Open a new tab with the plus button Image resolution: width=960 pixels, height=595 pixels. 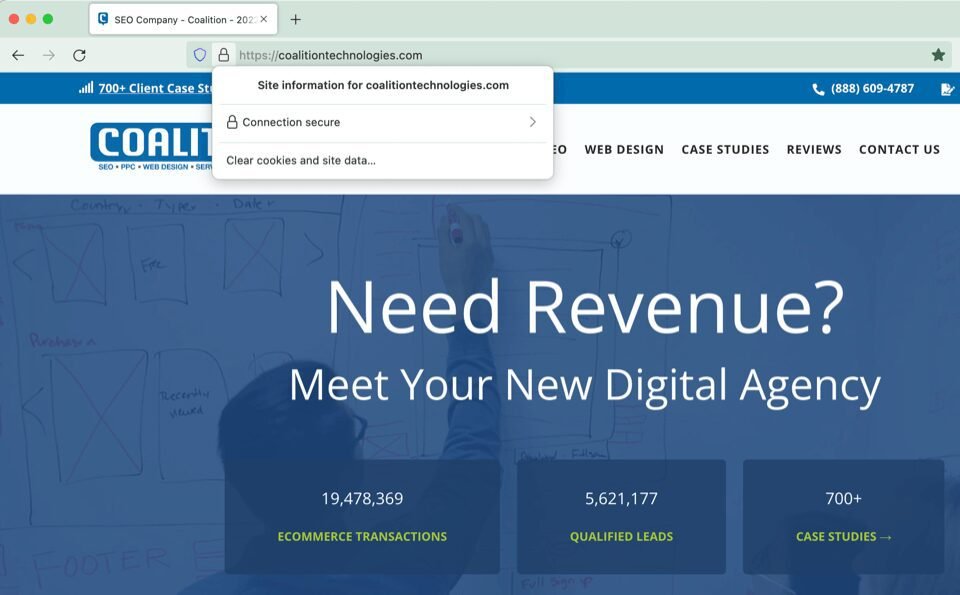click(294, 18)
